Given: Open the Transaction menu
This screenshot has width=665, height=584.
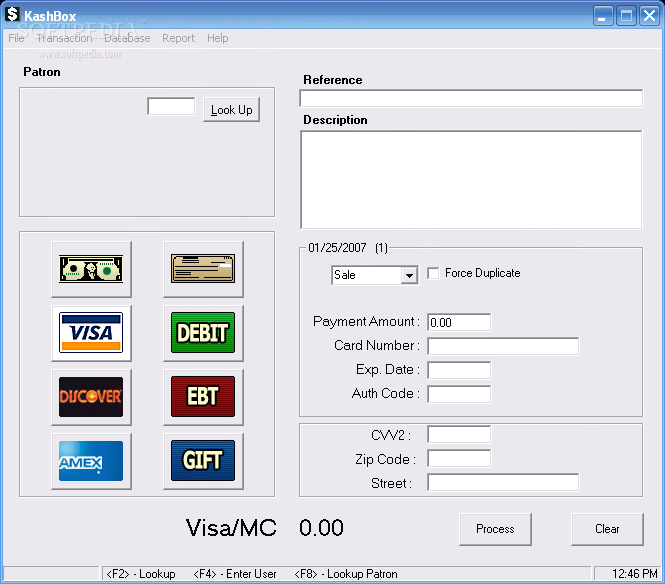Looking at the screenshot, I should click(x=64, y=38).
